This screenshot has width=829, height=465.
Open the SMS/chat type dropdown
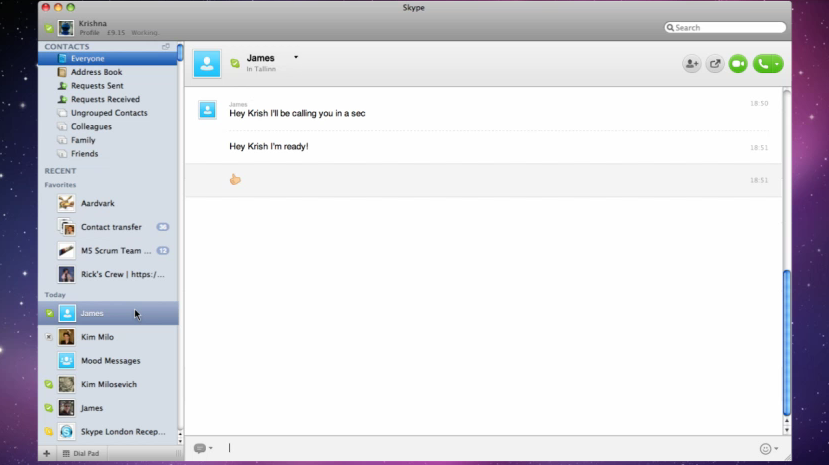click(203, 449)
